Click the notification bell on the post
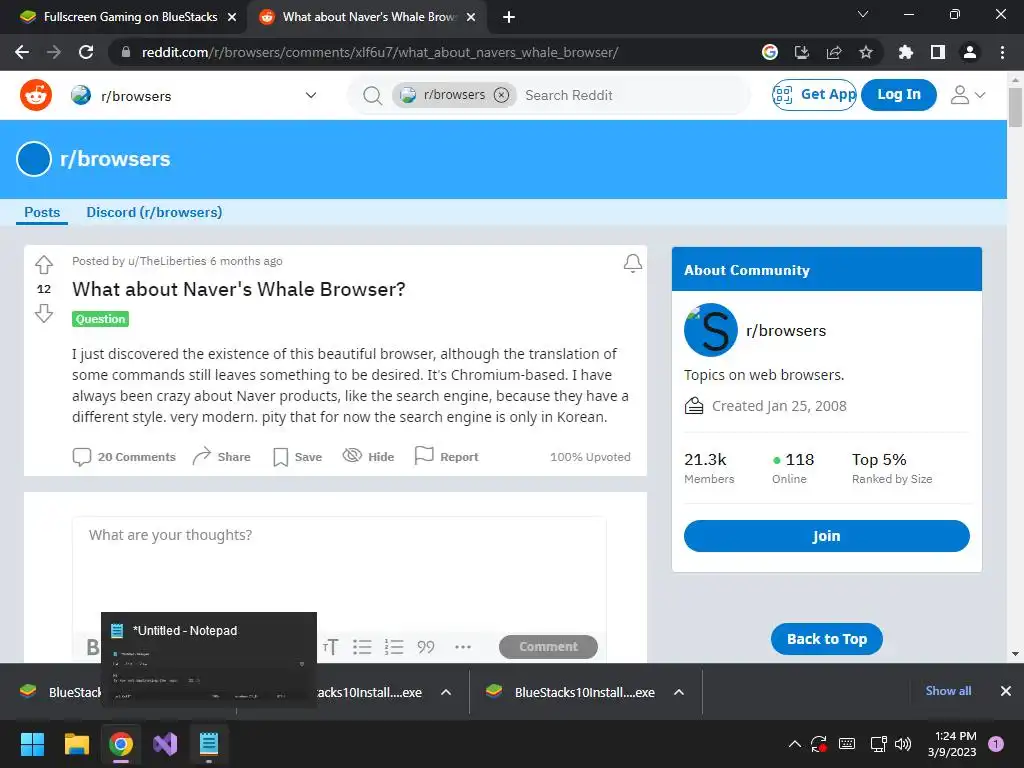 point(632,263)
